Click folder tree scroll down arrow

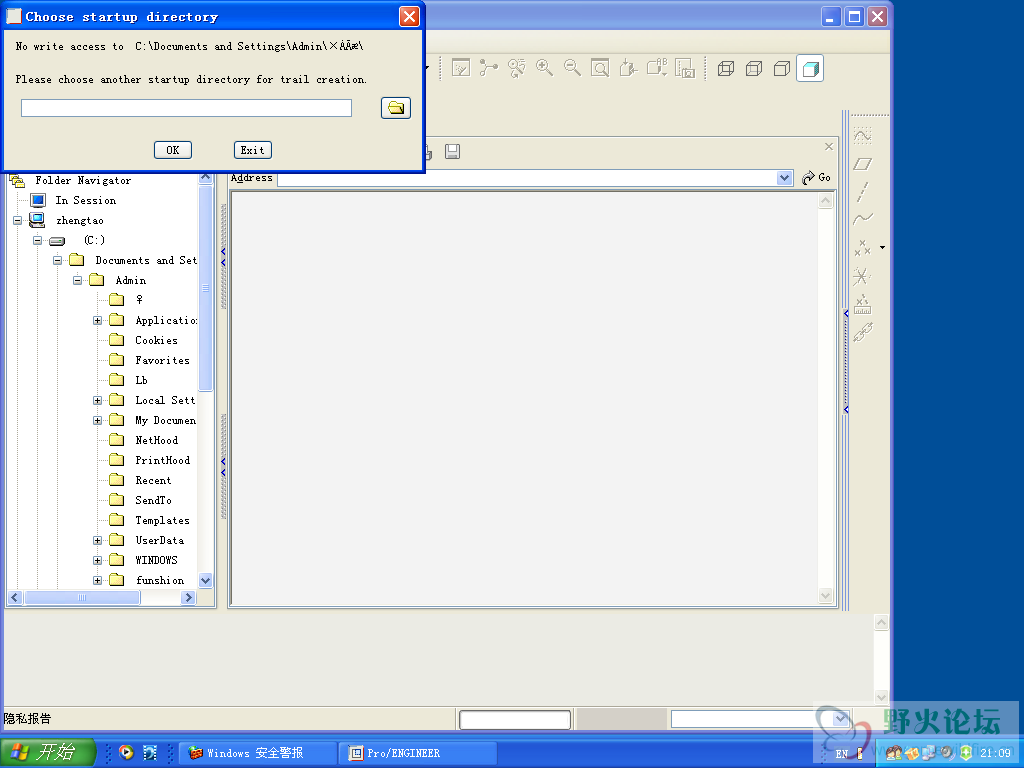(x=205, y=581)
